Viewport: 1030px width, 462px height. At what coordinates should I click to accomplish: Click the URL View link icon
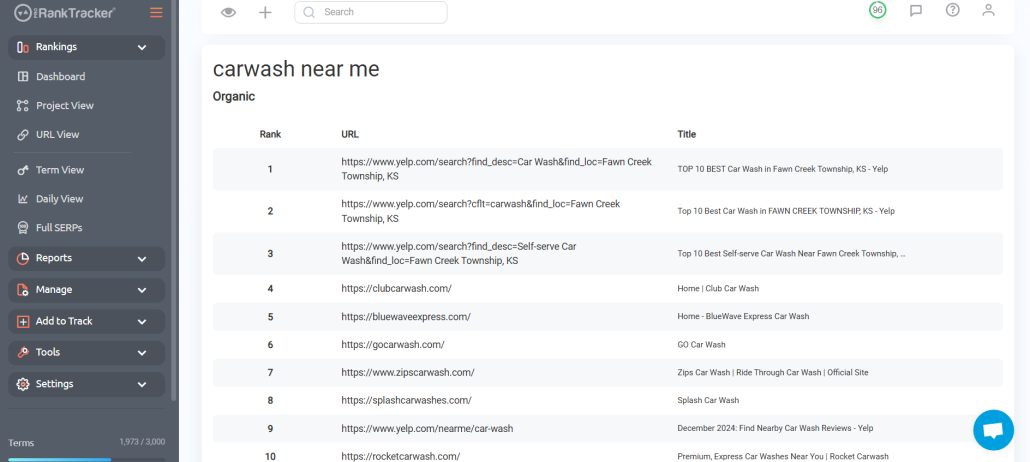pyautogui.click(x=23, y=135)
